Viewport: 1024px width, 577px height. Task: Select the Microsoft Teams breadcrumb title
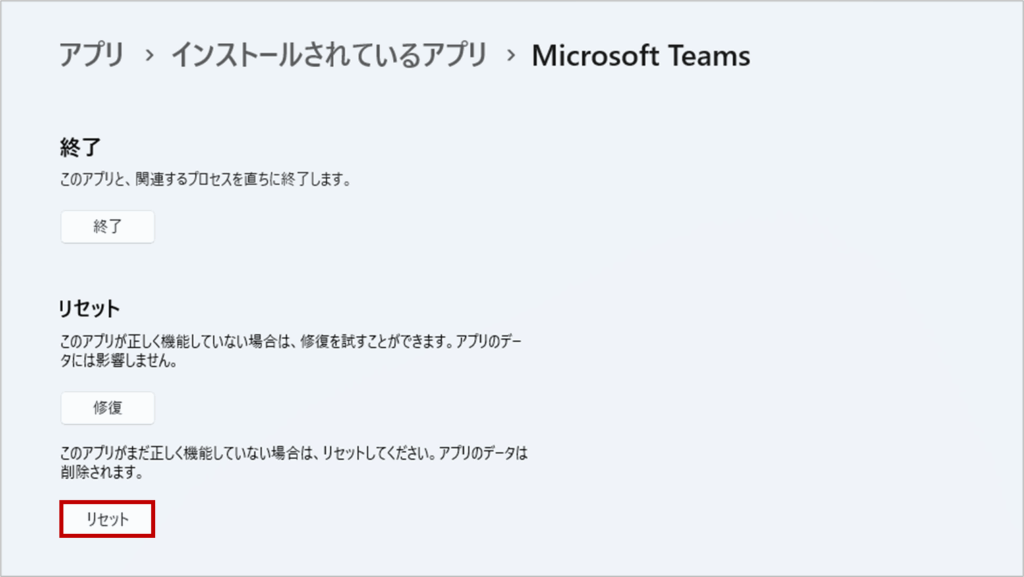641,55
